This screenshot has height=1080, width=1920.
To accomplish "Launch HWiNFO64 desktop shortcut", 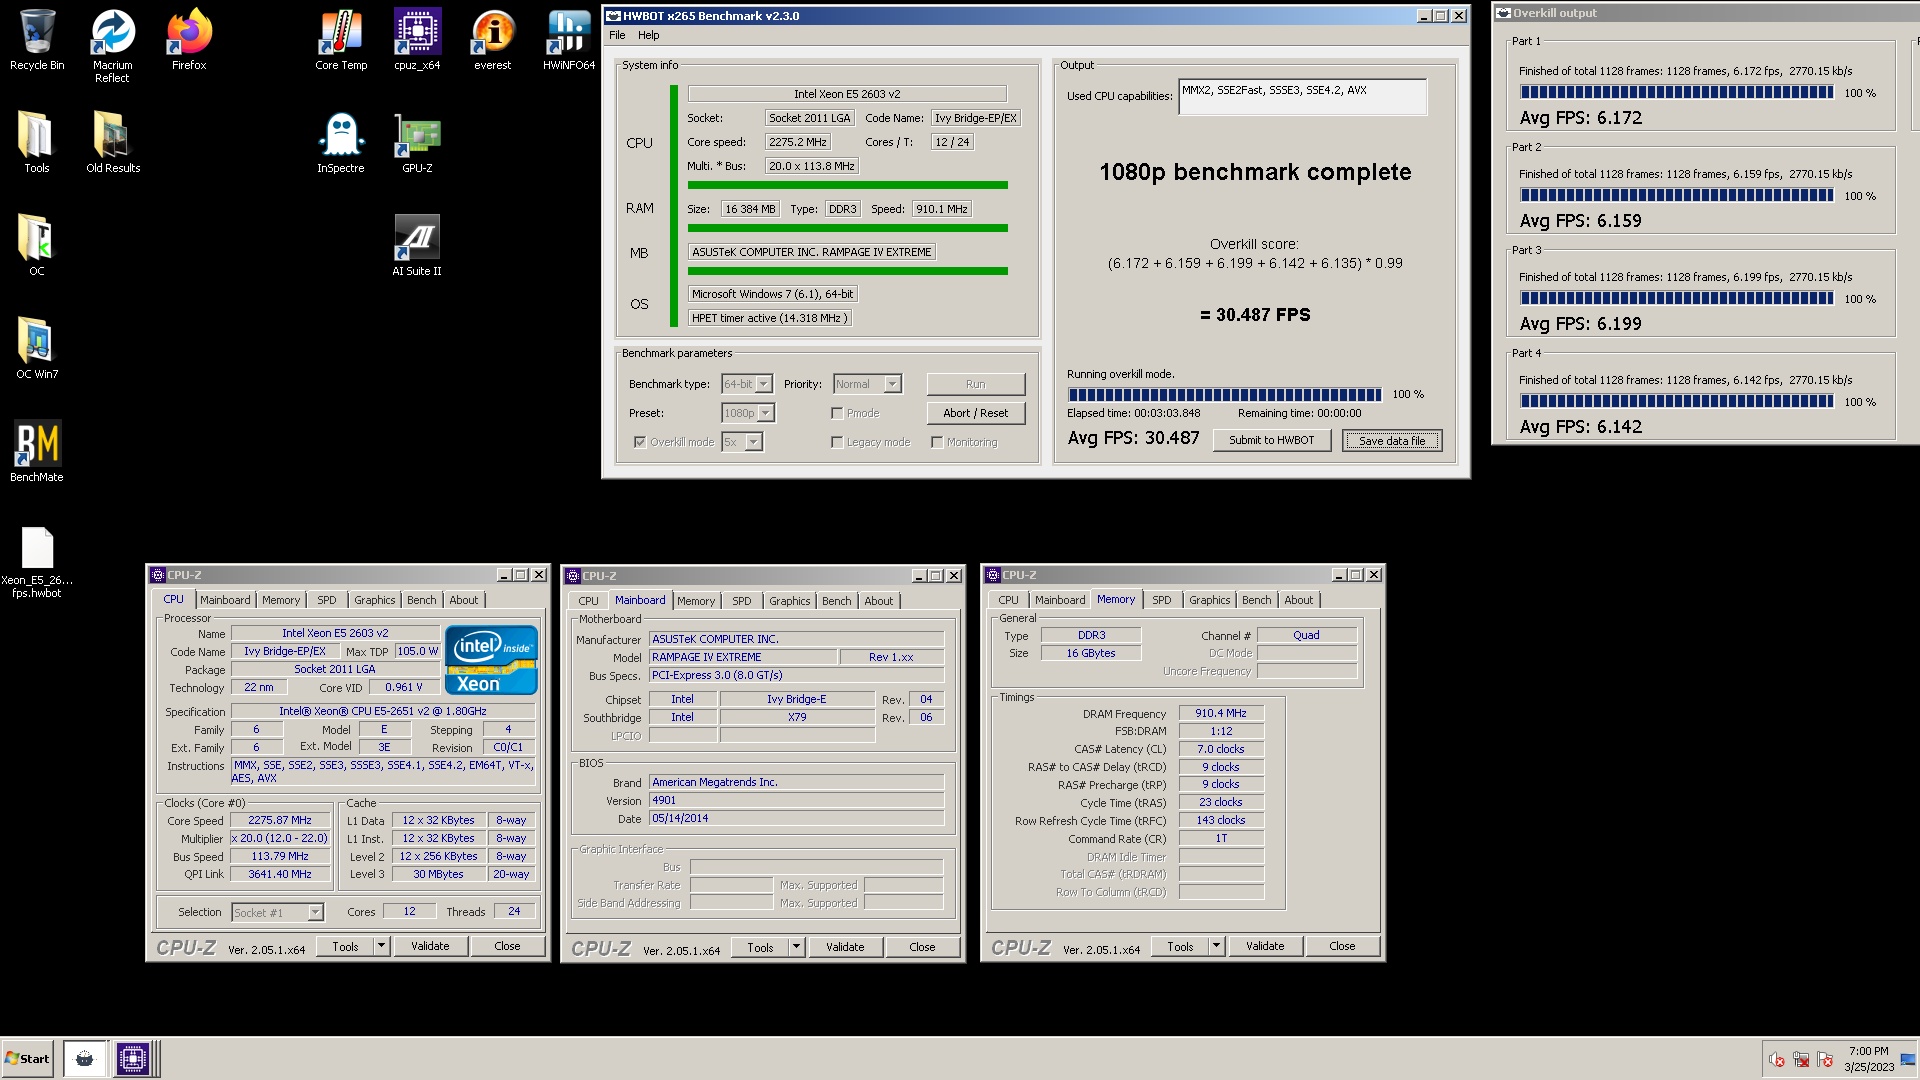I will 569,40.
